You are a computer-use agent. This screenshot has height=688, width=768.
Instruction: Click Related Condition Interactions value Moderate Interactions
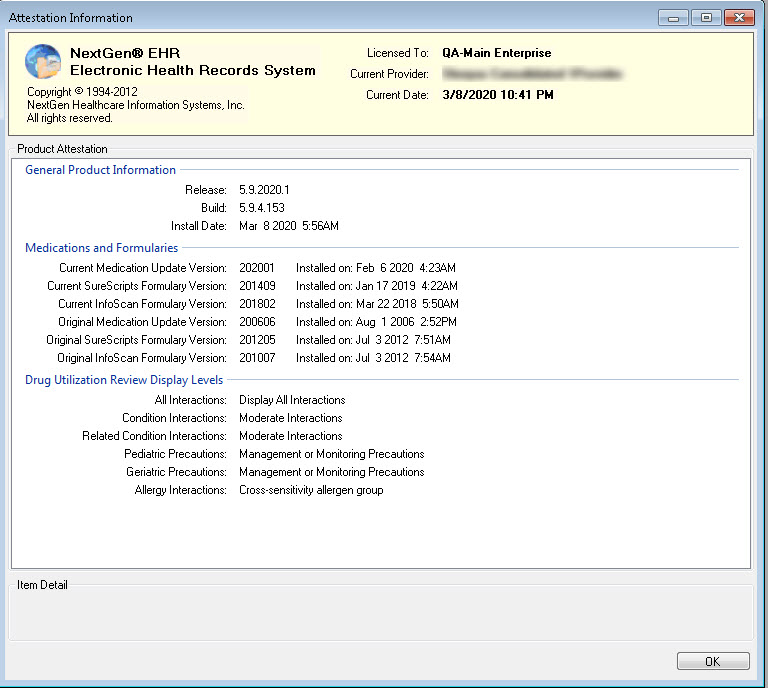(x=290, y=436)
